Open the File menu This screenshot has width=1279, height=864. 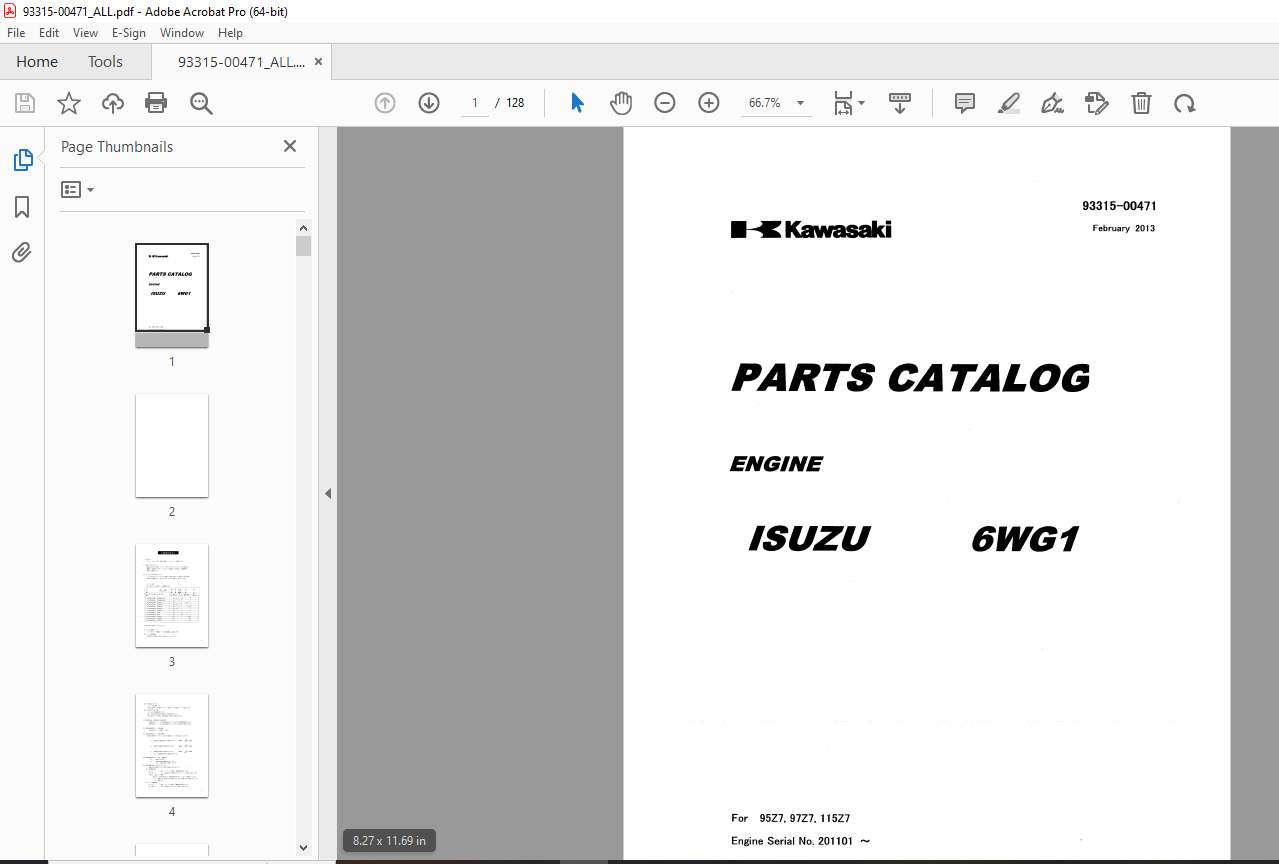coord(16,33)
